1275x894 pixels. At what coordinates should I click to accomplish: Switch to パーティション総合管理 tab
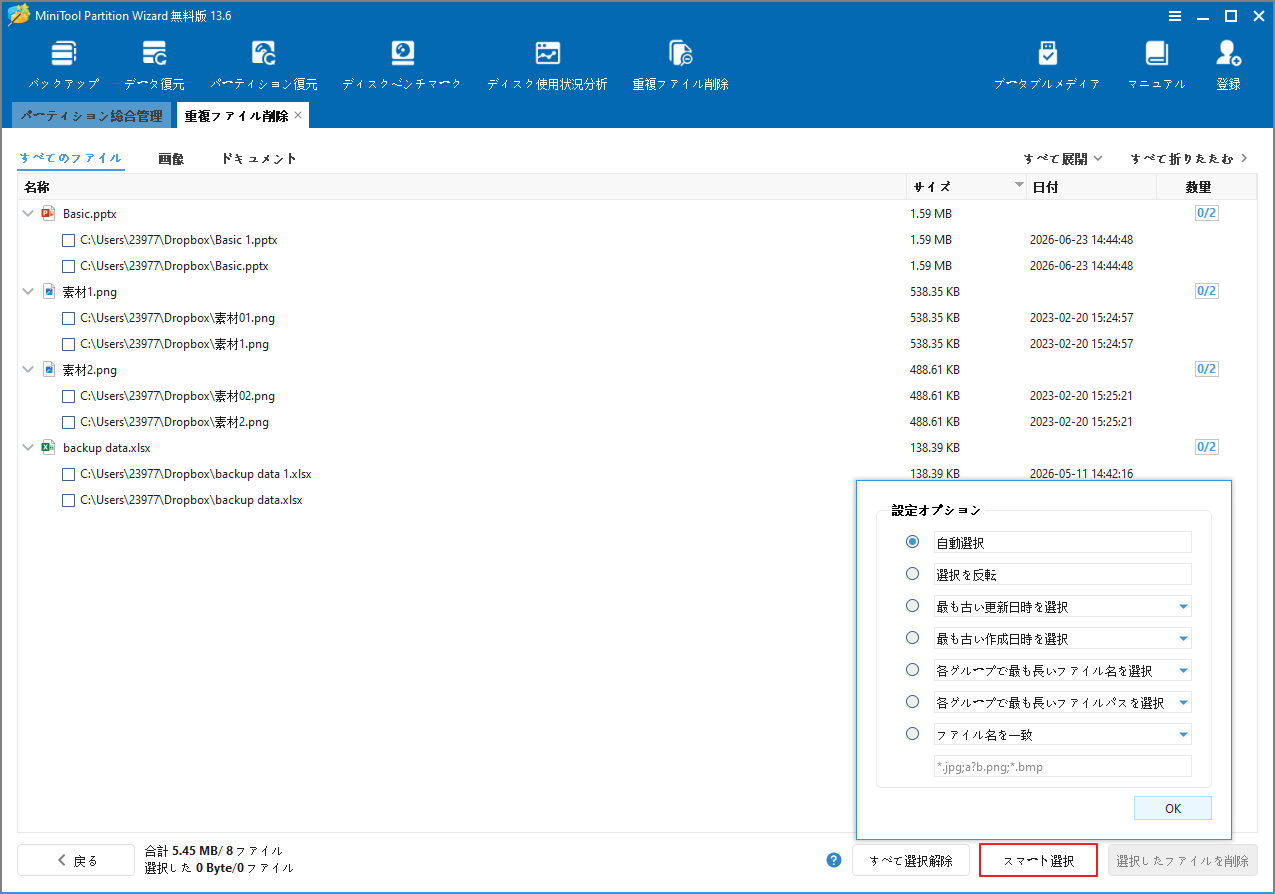91,116
